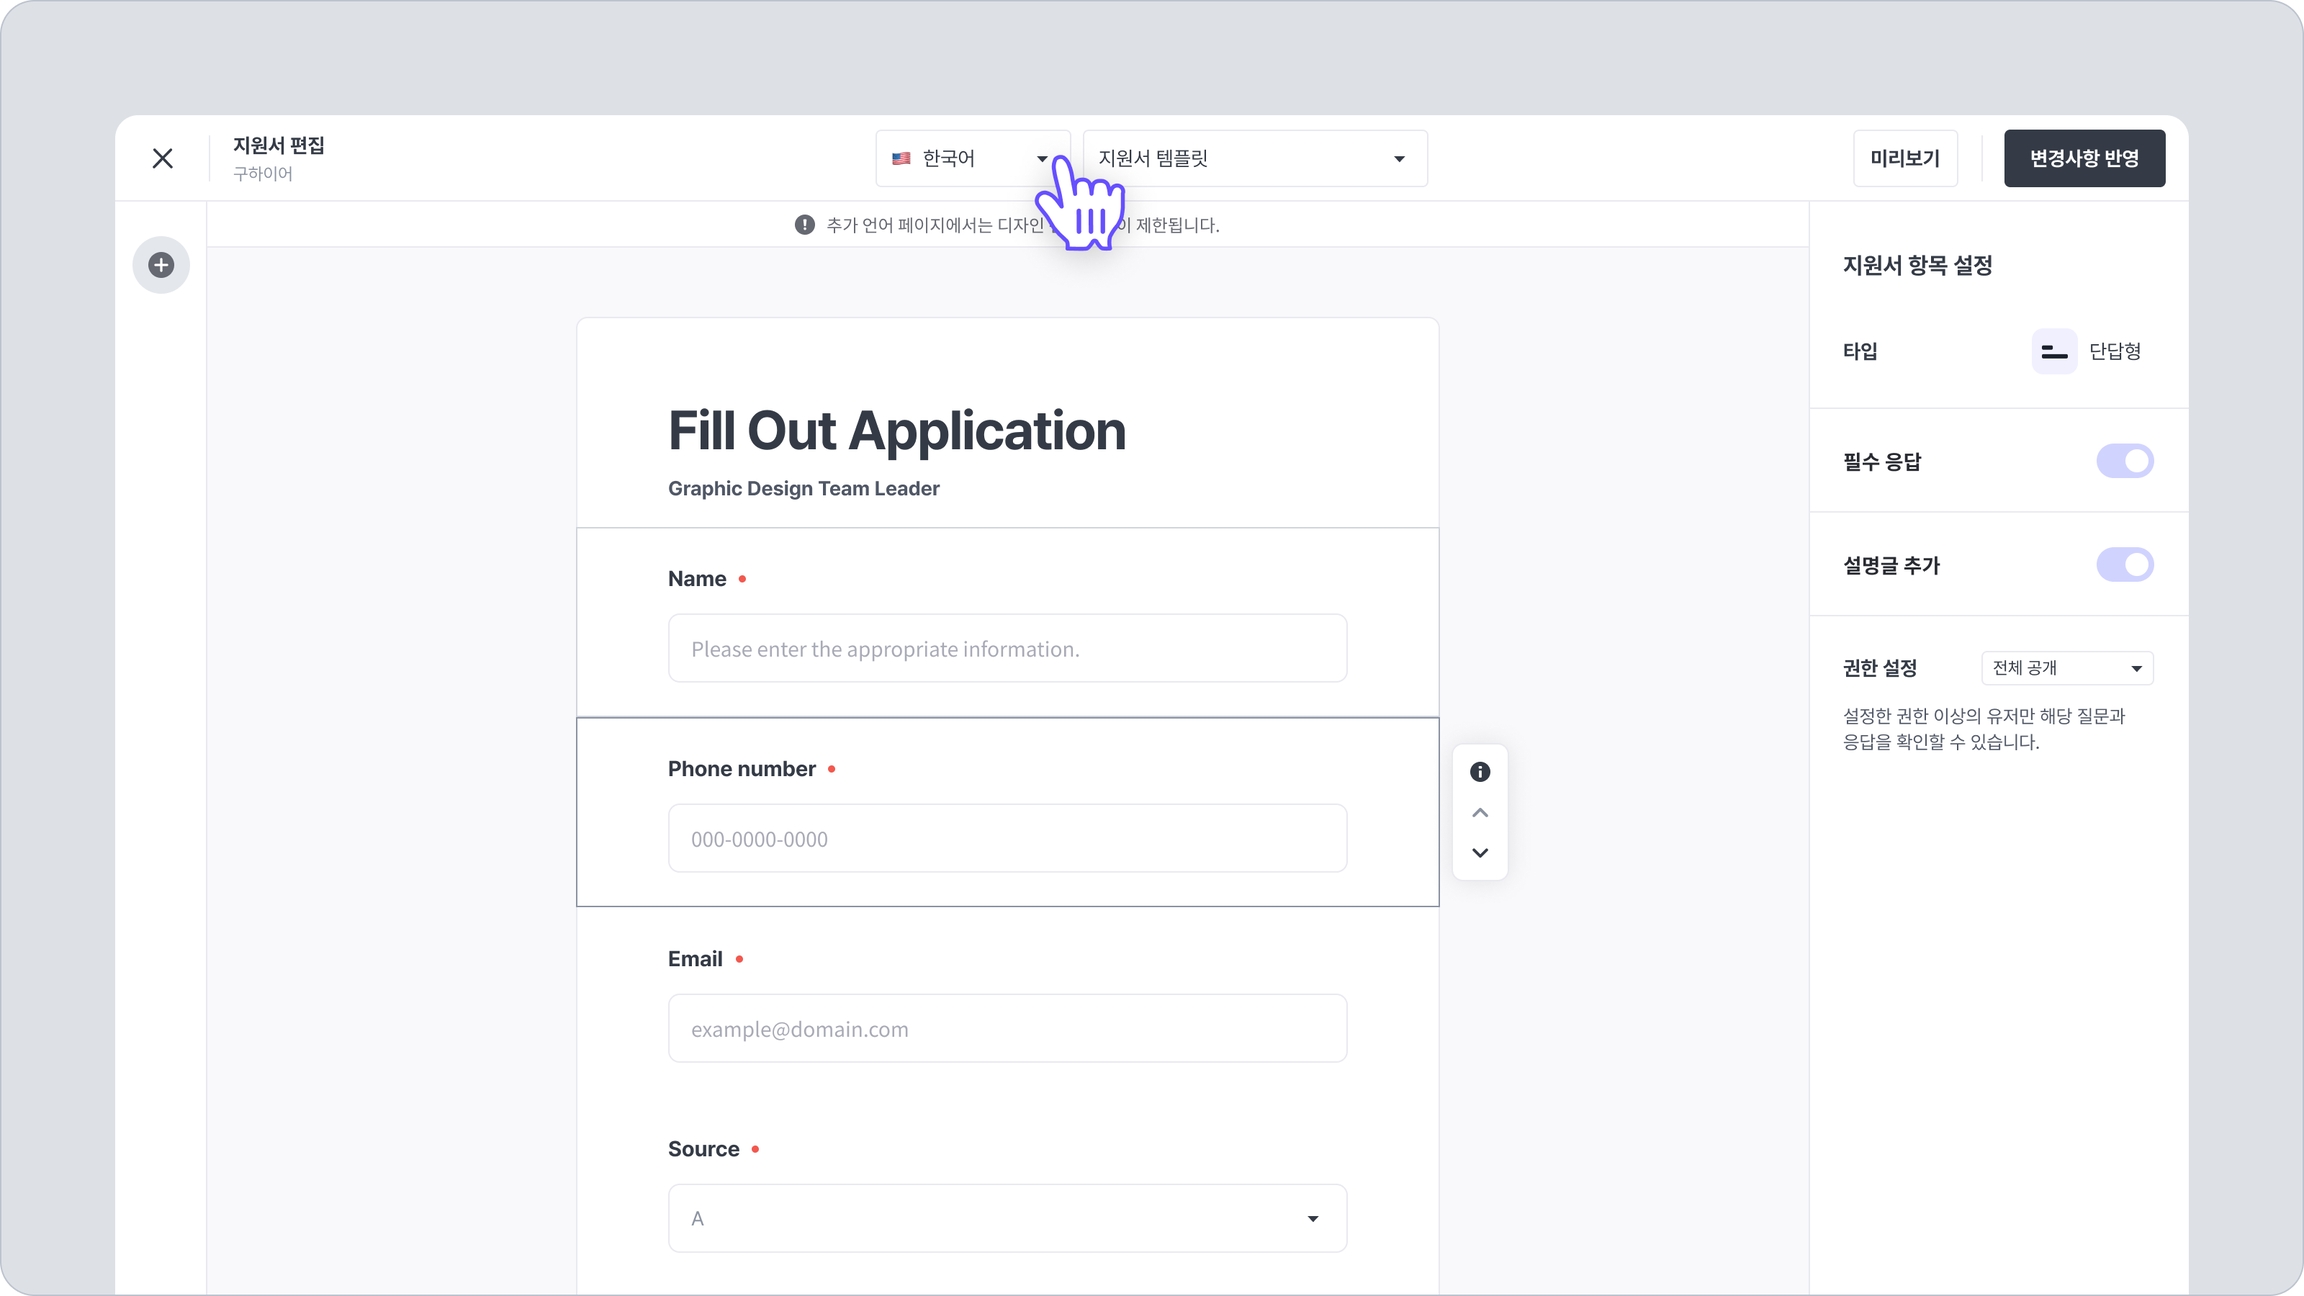The image size is (2304, 1296).
Task: Click the plus icon to add a form item
Action: tap(161, 265)
